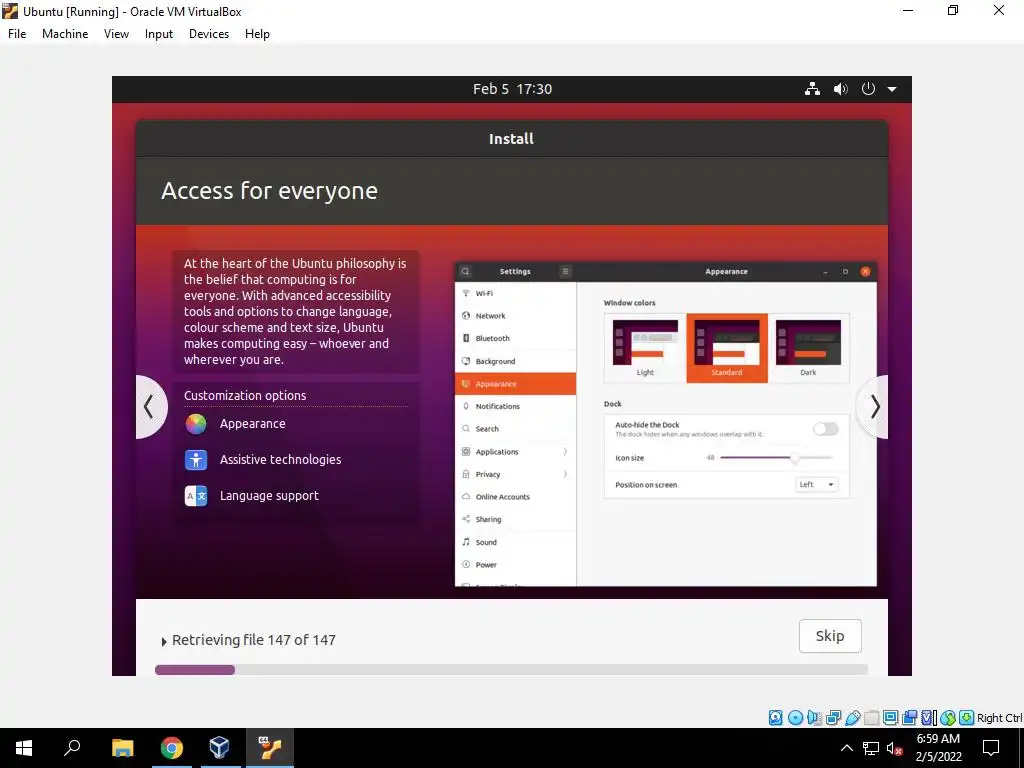Select the Dark window color thumbnail
The height and width of the screenshot is (768, 1024).
808,347
